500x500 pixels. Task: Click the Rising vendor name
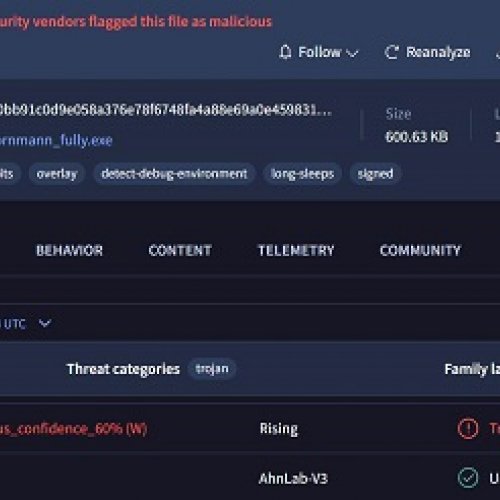coord(279,429)
